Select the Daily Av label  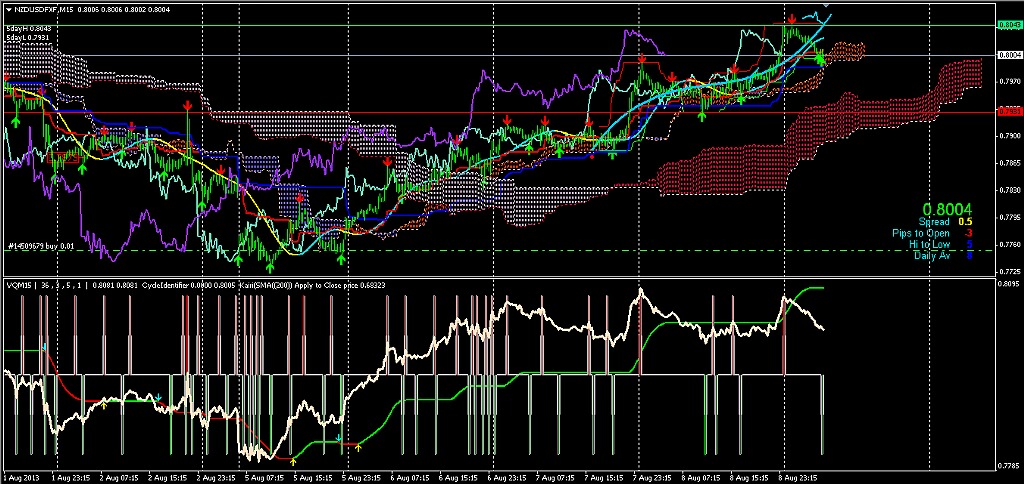click(x=931, y=256)
